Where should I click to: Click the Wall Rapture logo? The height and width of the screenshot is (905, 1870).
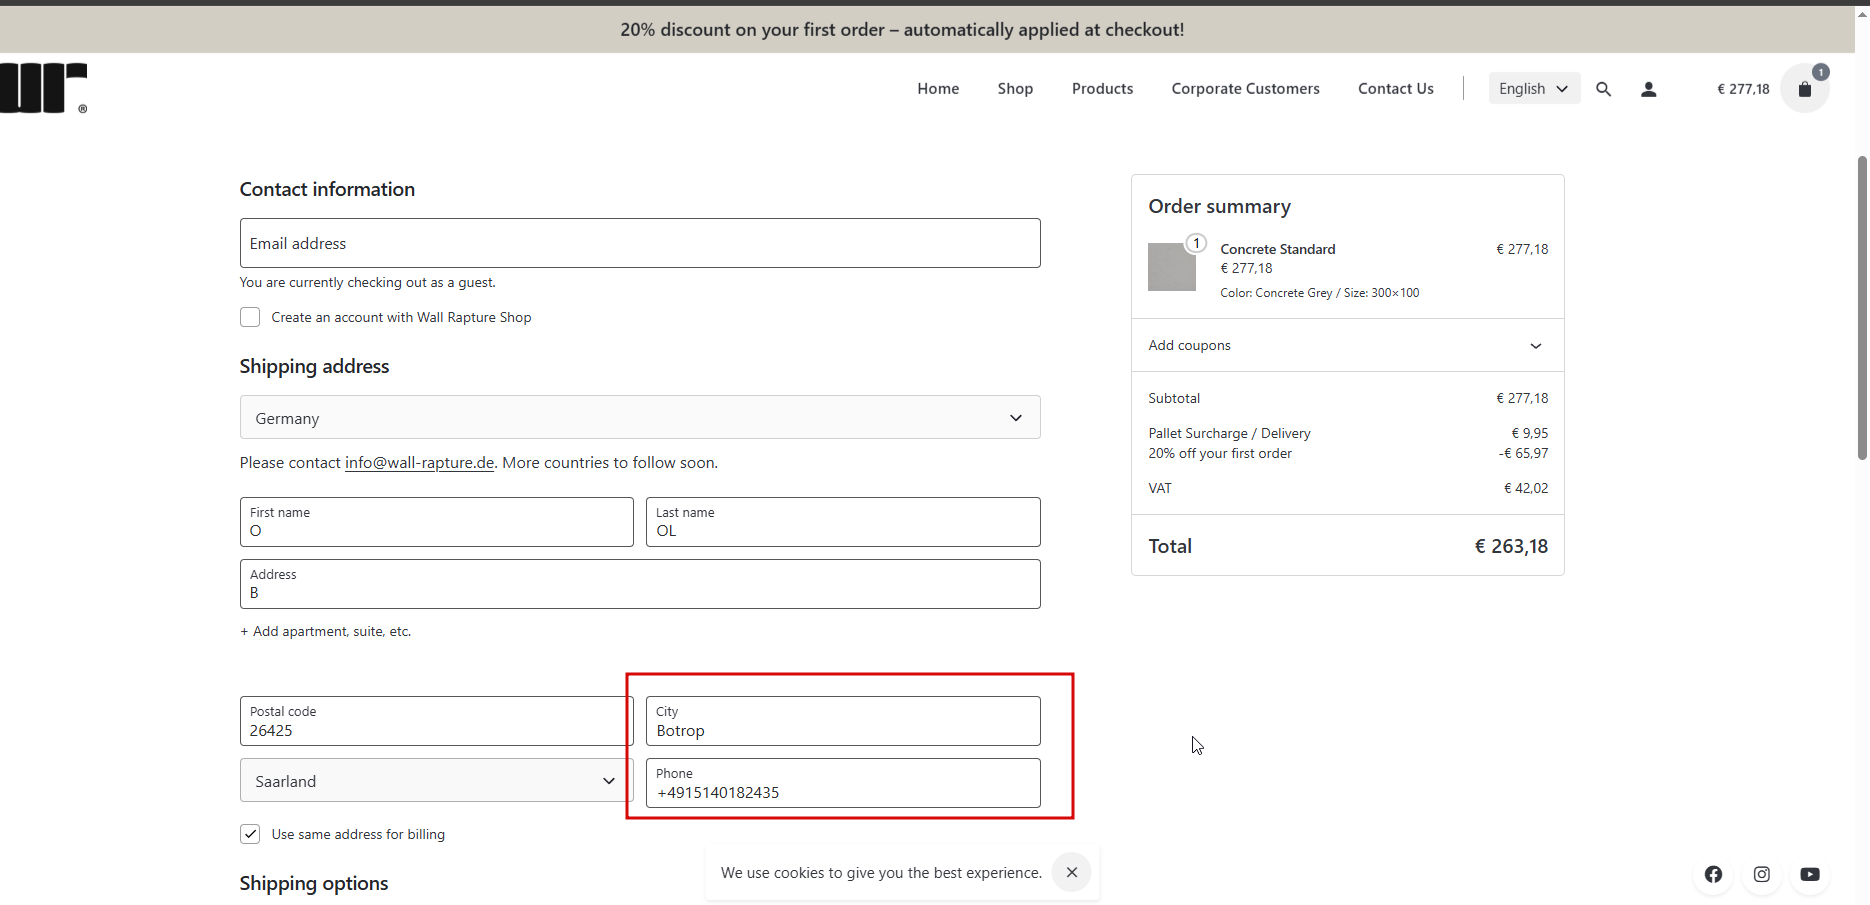point(43,88)
